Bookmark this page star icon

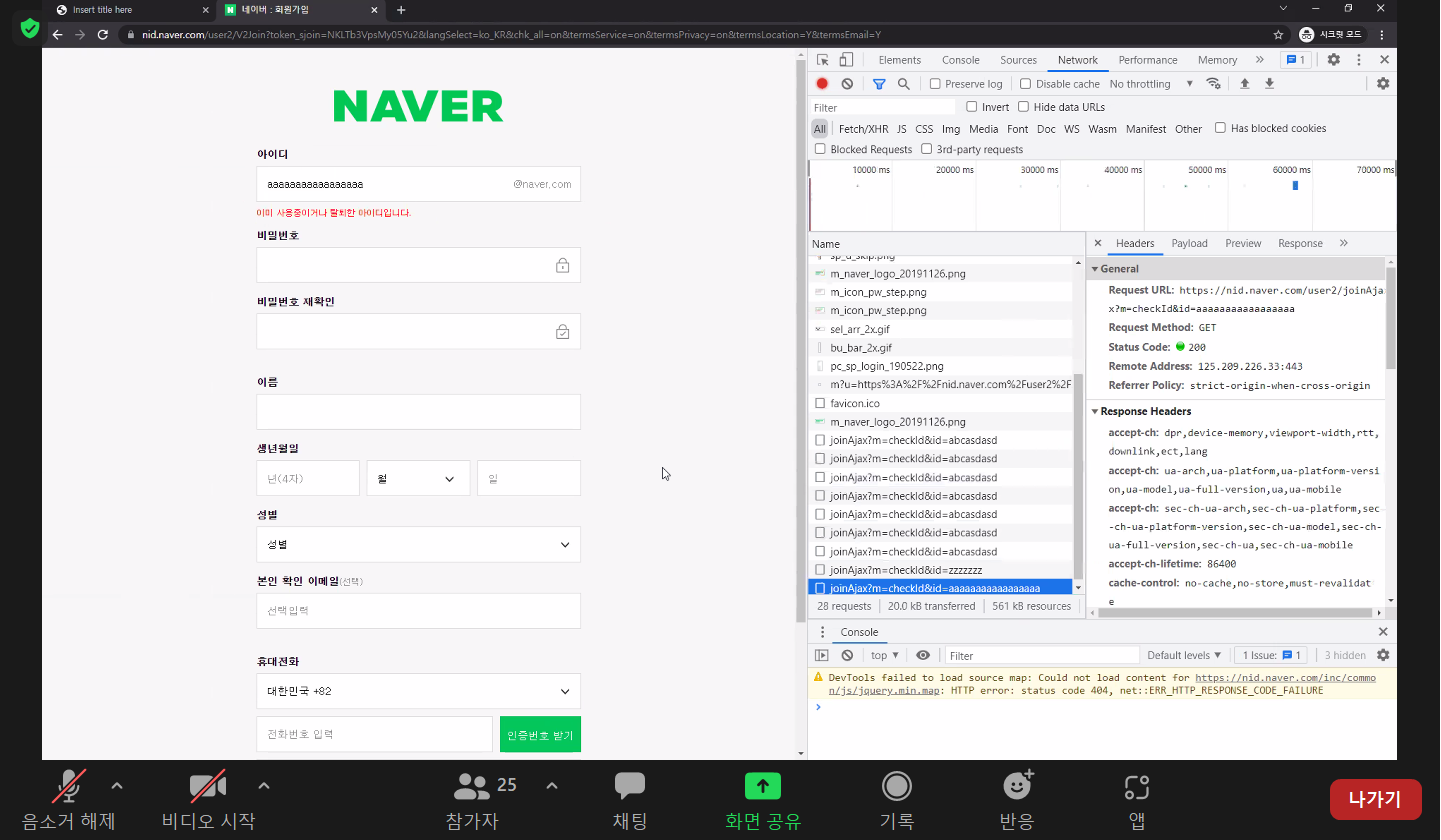pyautogui.click(x=1278, y=34)
